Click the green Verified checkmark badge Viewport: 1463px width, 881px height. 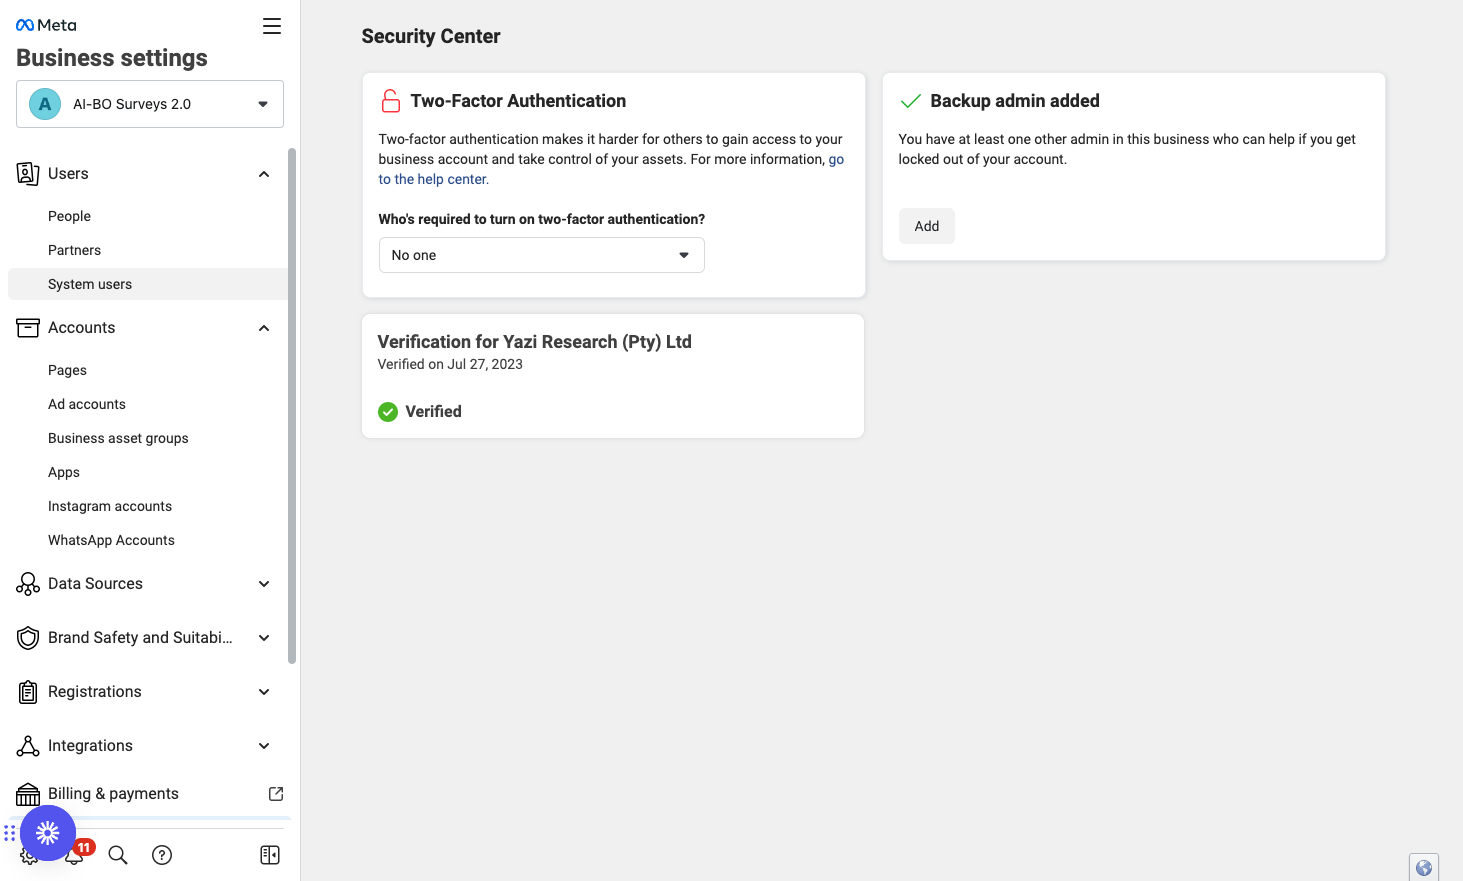click(x=388, y=412)
